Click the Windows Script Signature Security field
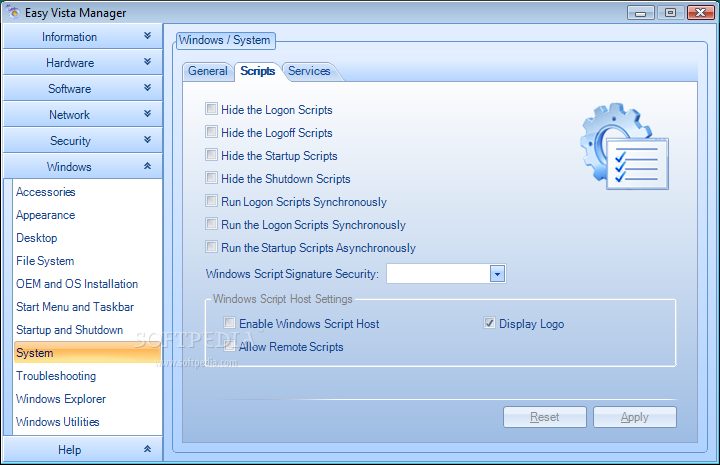 [x=446, y=274]
